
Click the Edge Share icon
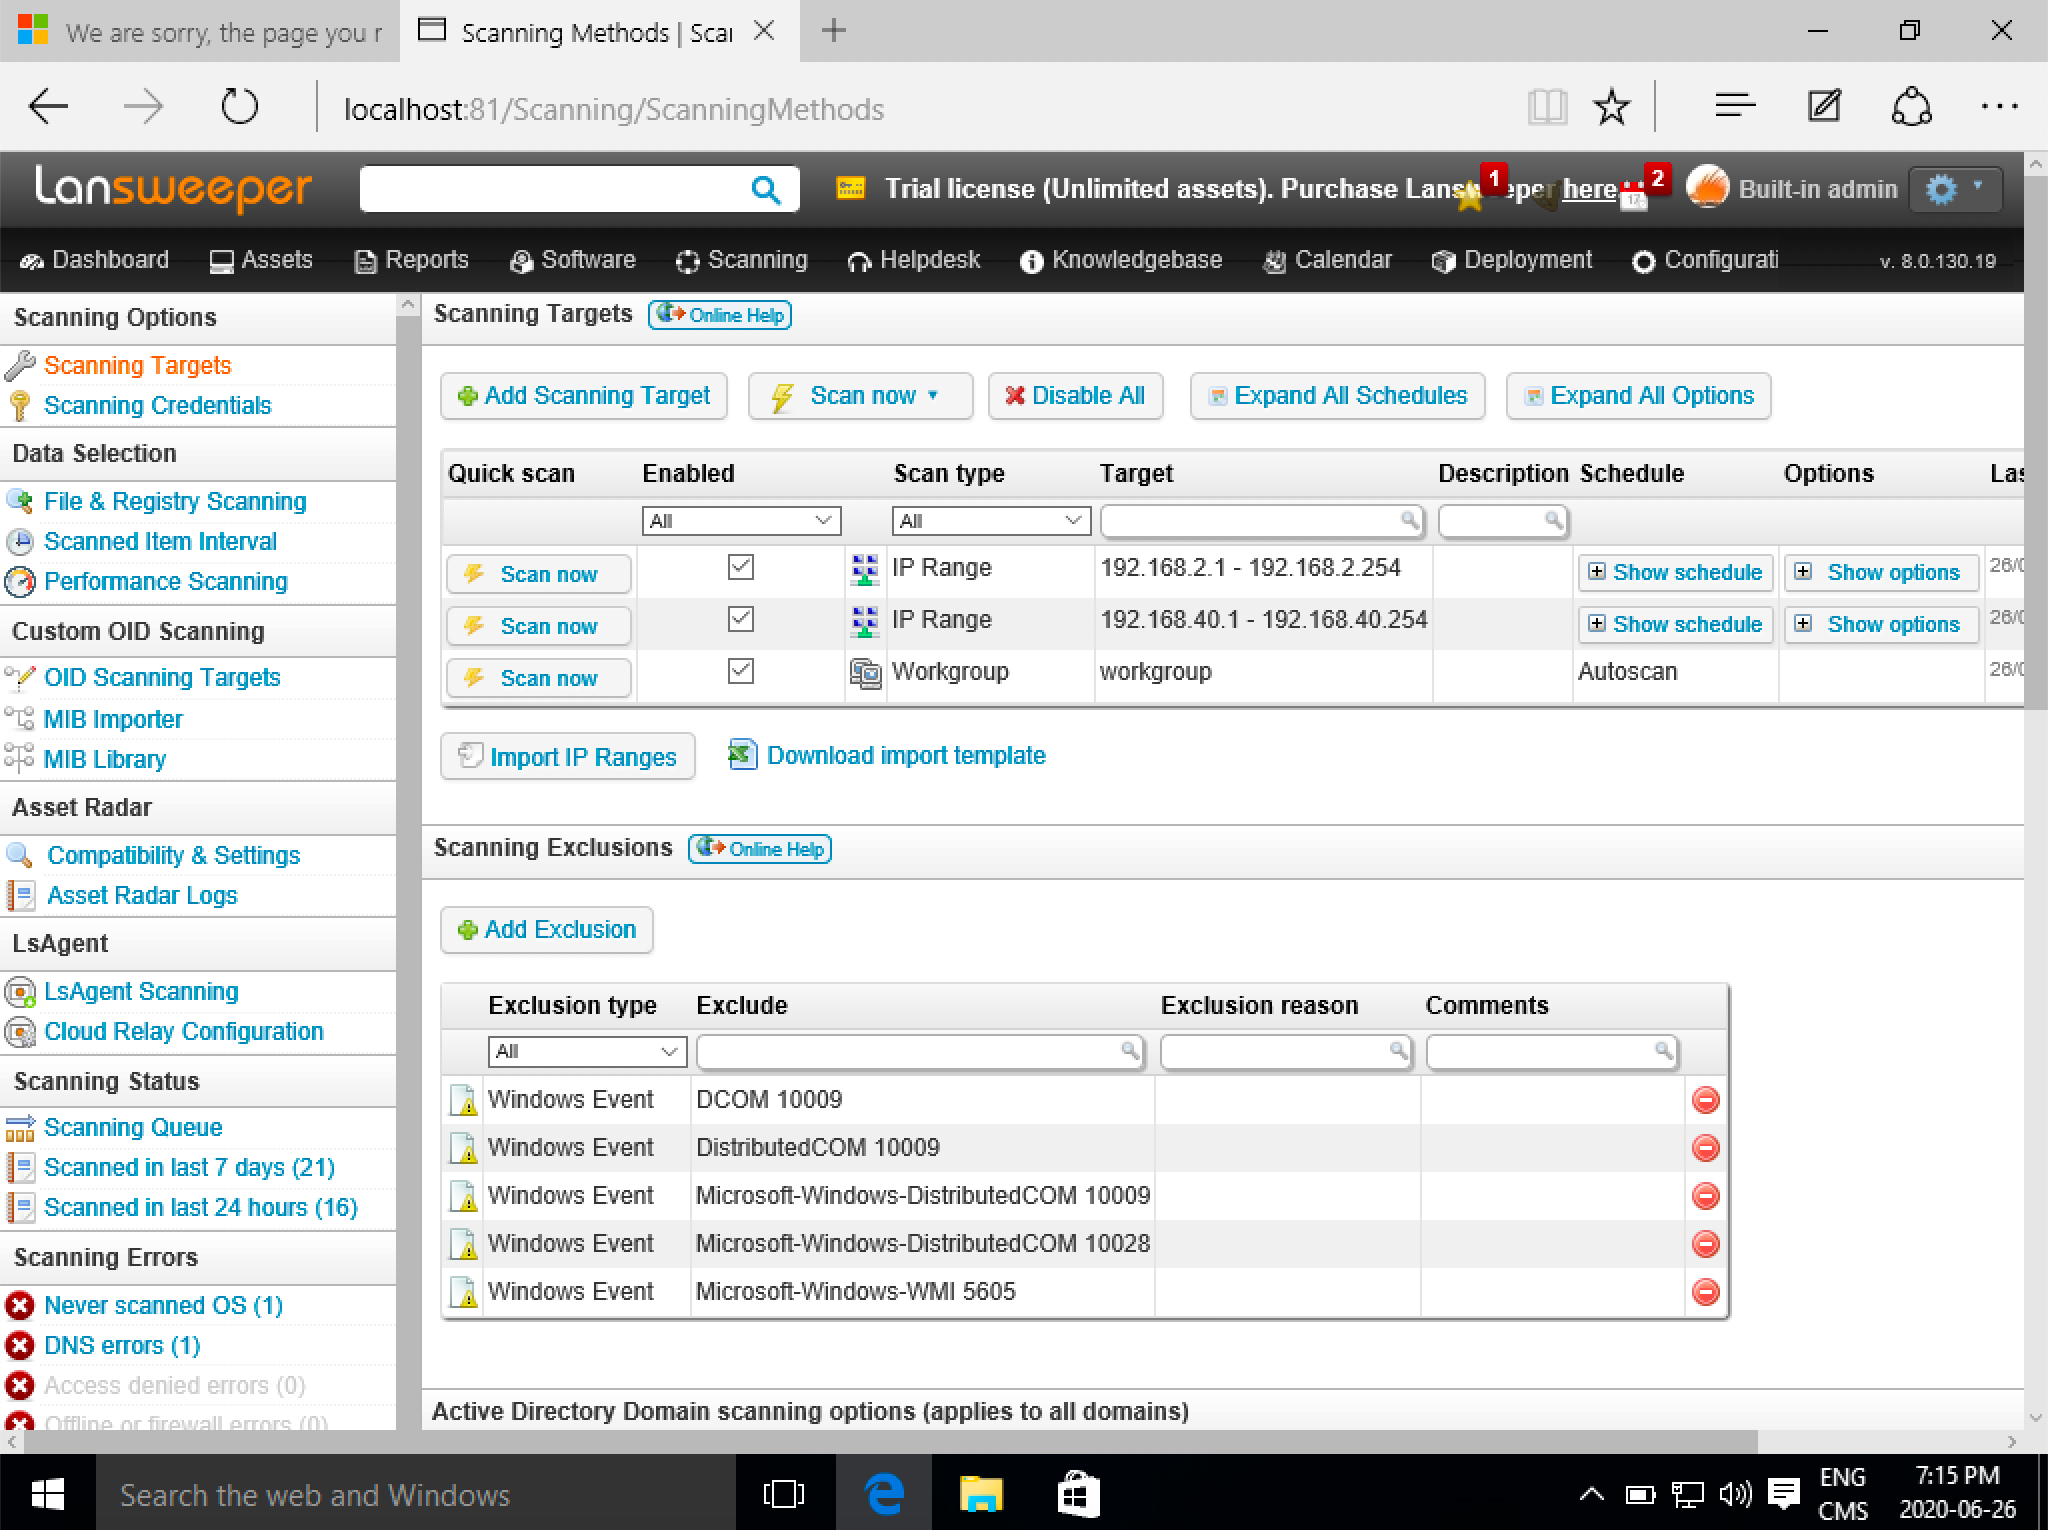click(x=1911, y=106)
